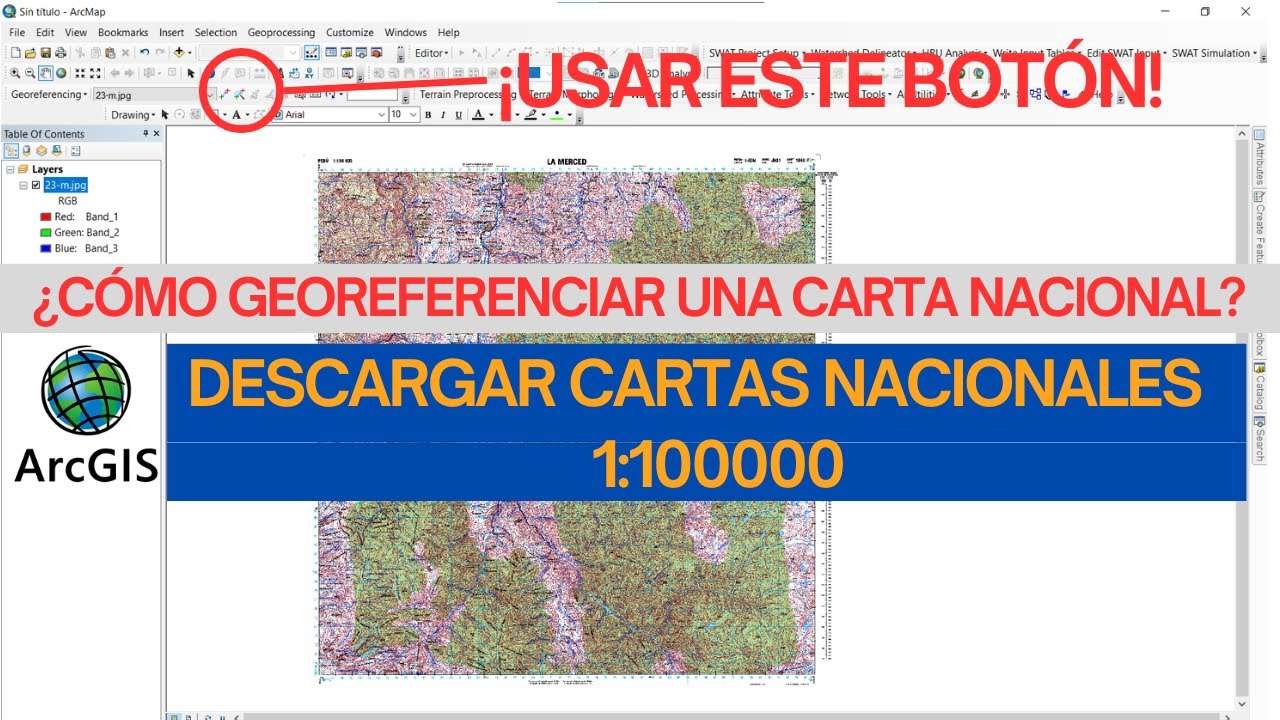This screenshot has height=720, width=1280.
Task: Open the Bookmarks menu
Action: (x=123, y=32)
